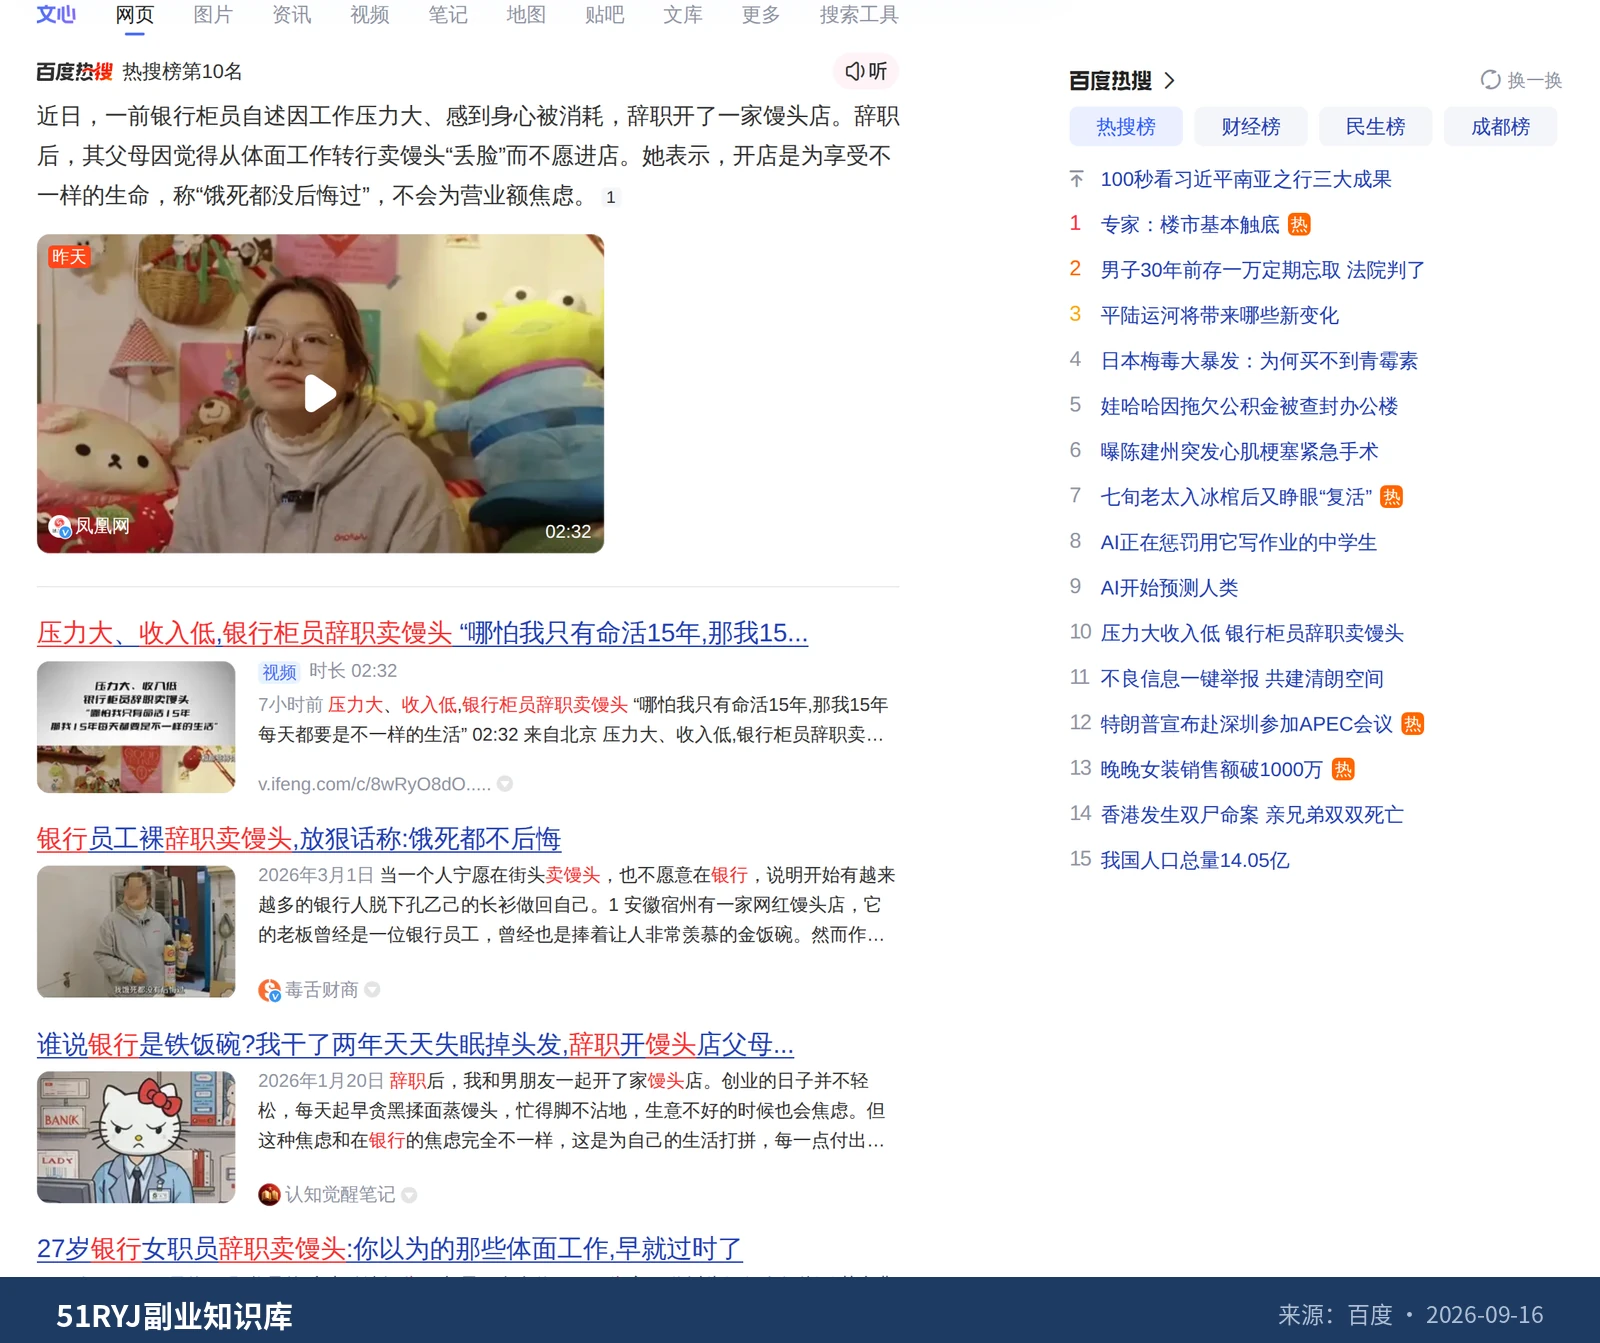Image resolution: width=1600 pixels, height=1343 pixels.
Task: Open the 更多 menu
Action: coord(760,15)
